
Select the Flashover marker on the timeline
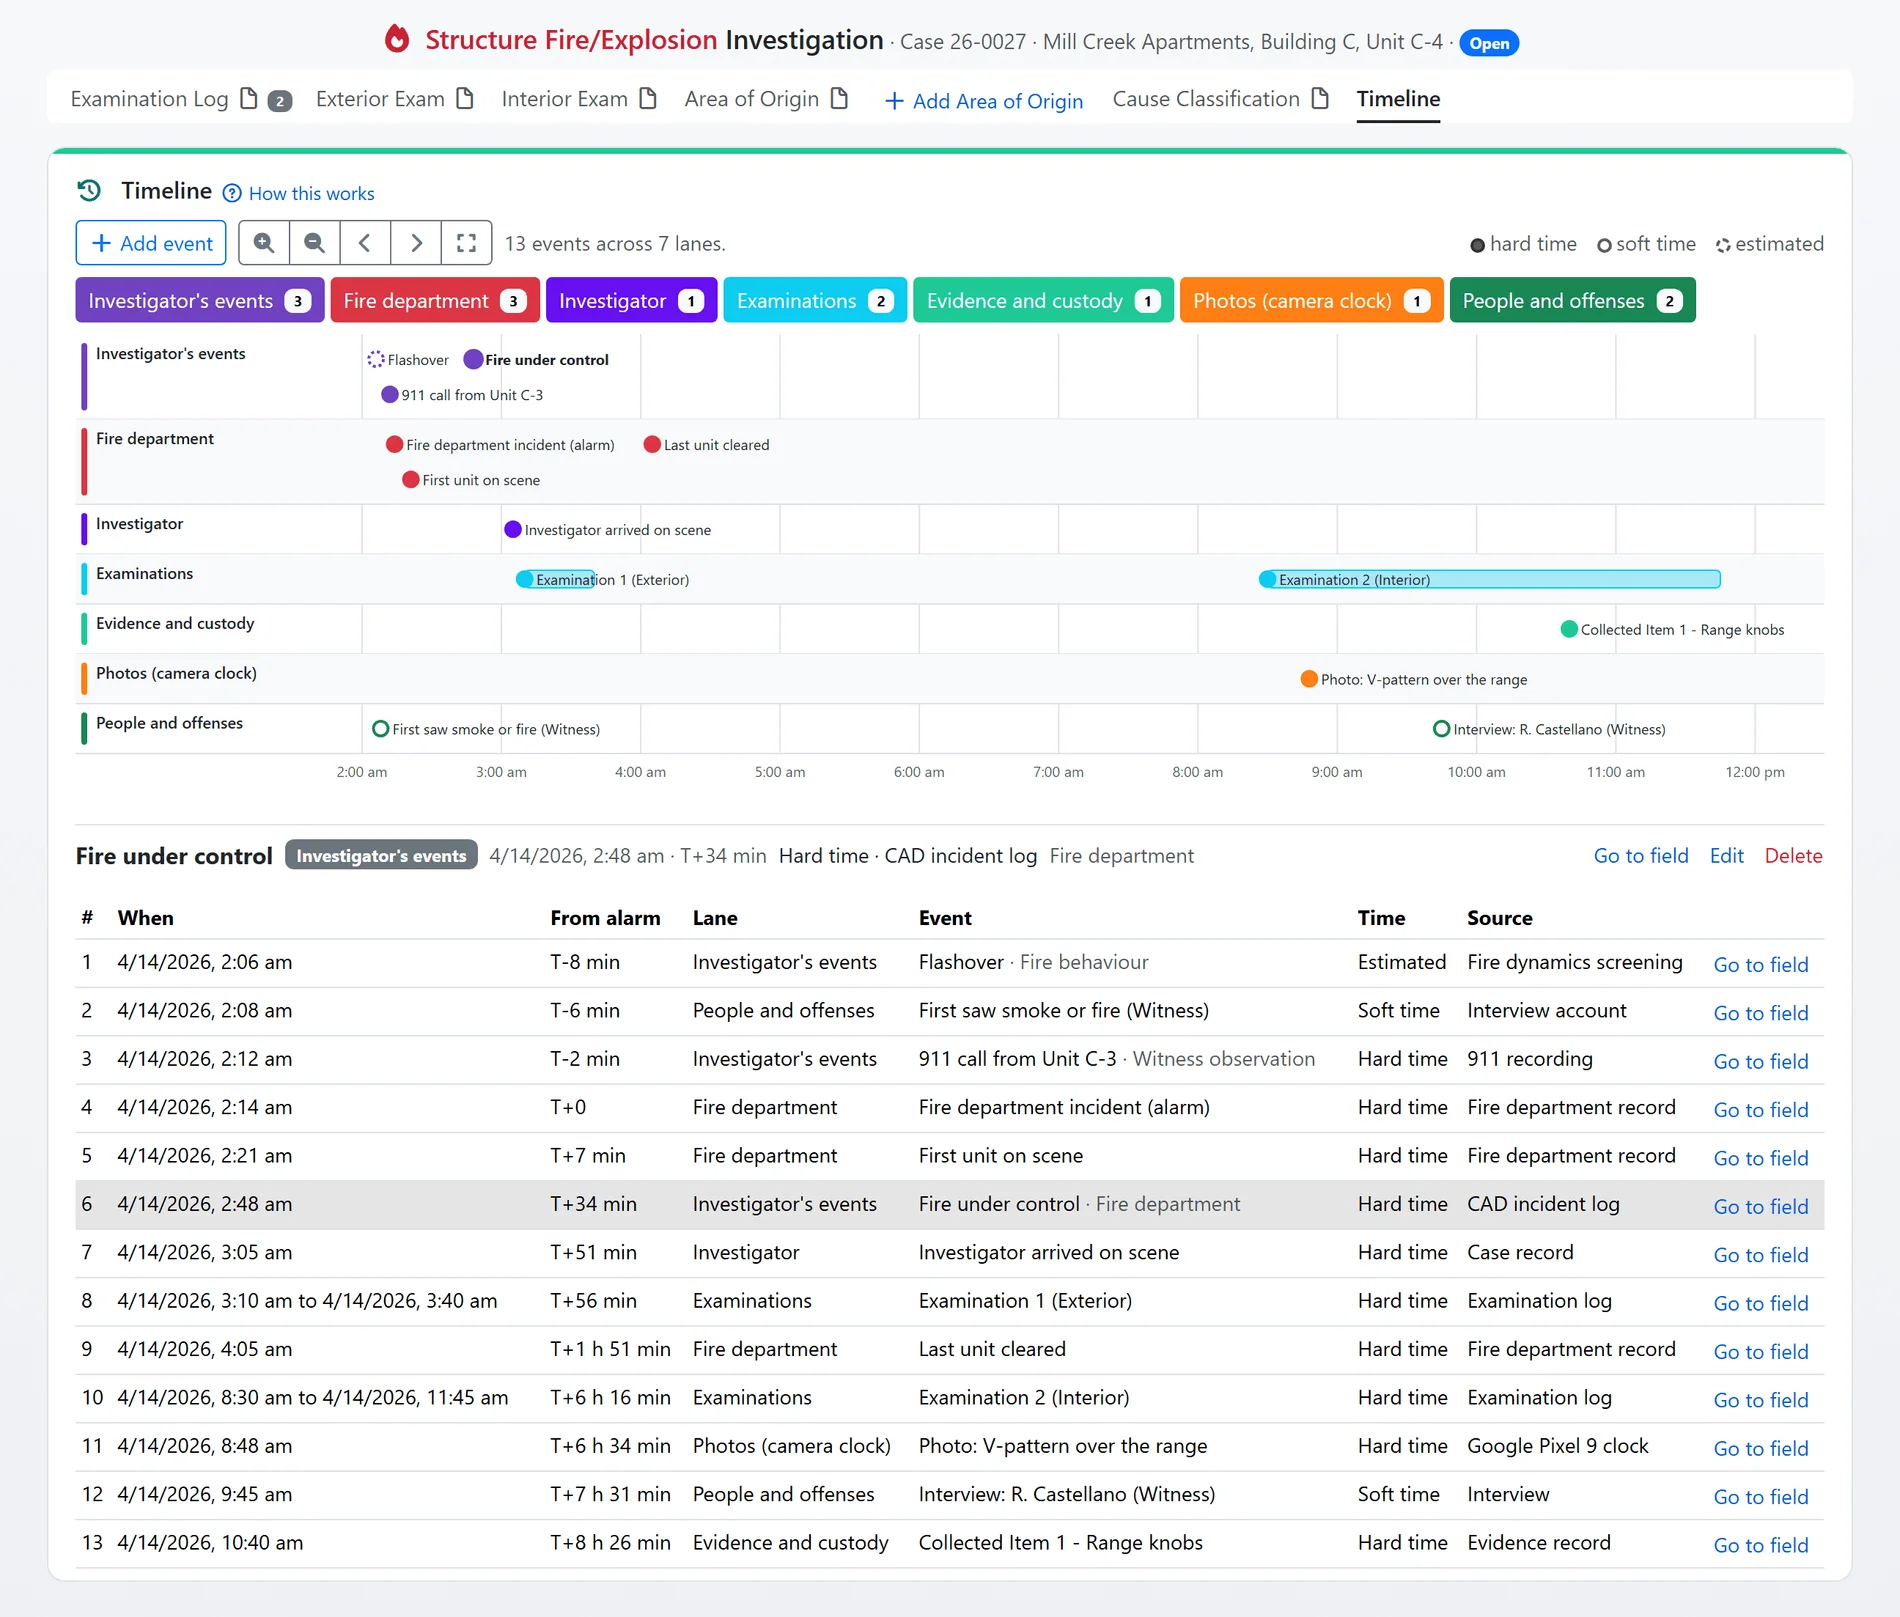point(376,359)
